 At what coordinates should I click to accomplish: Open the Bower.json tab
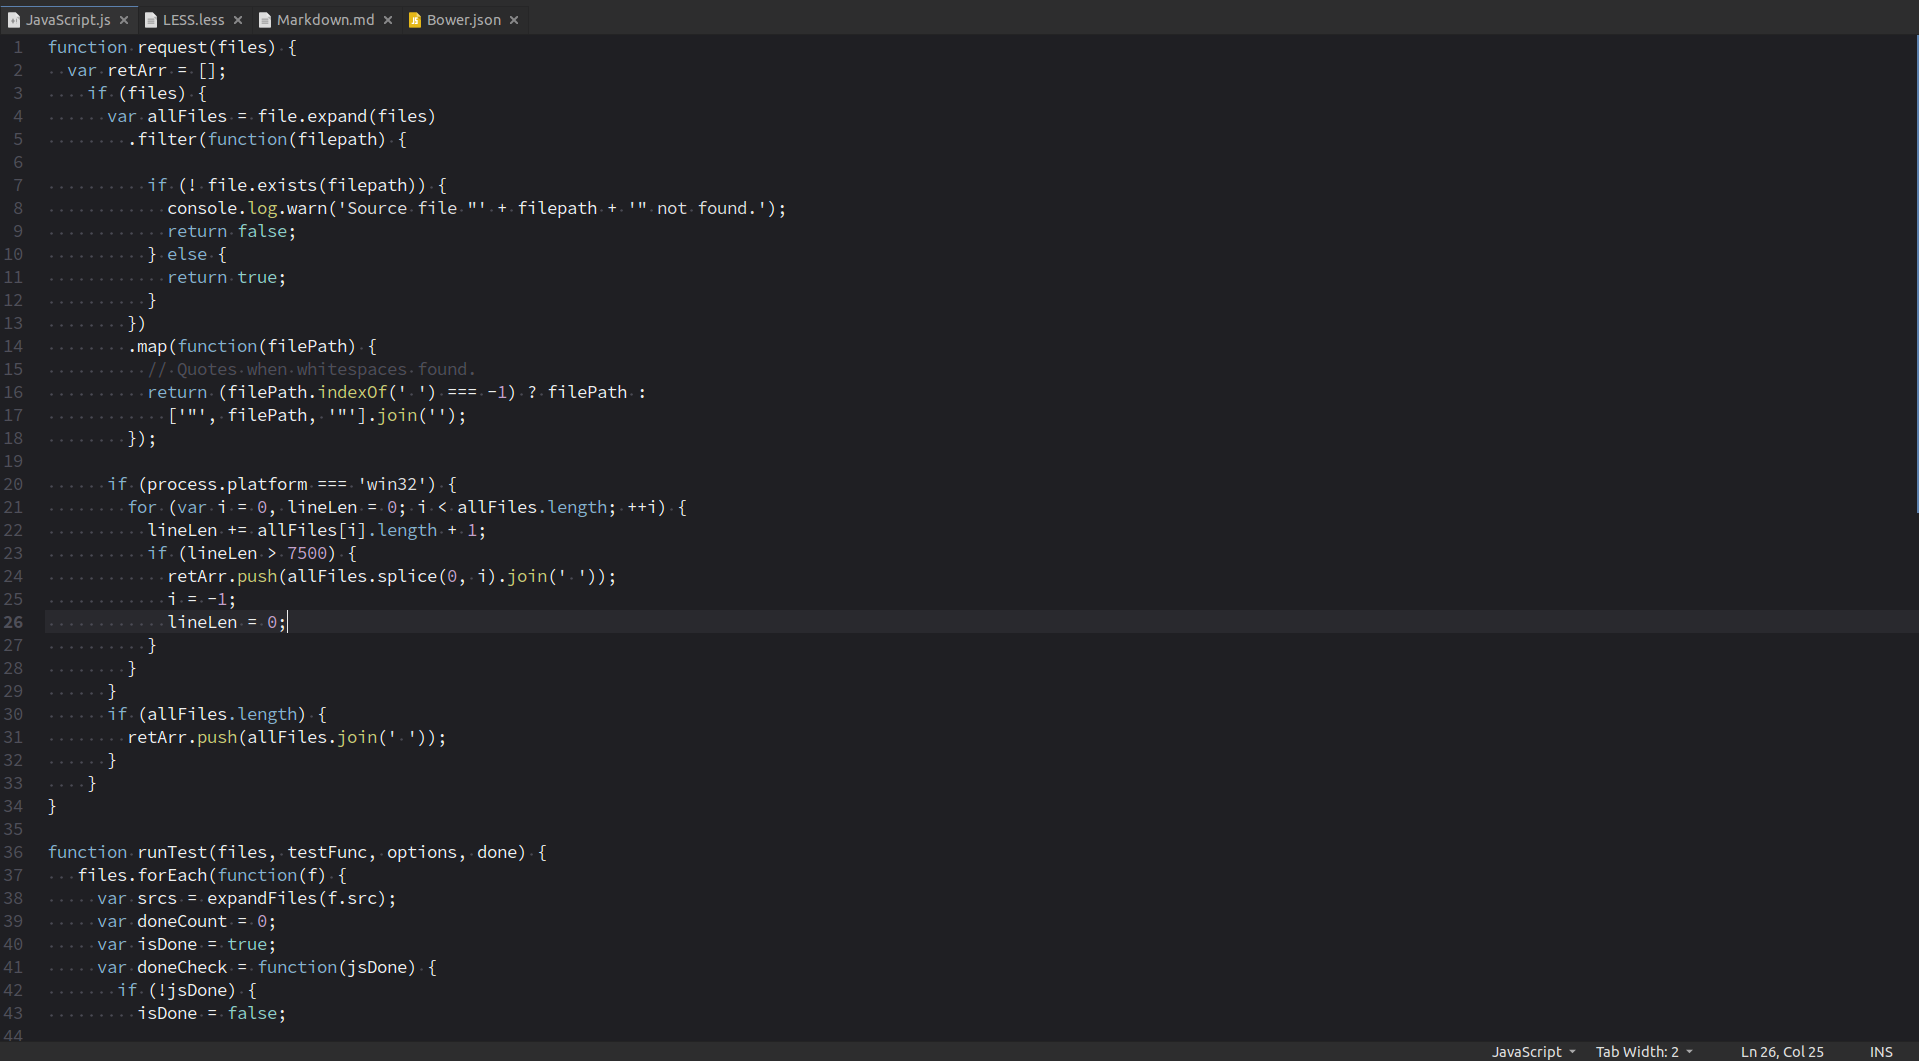[464, 20]
